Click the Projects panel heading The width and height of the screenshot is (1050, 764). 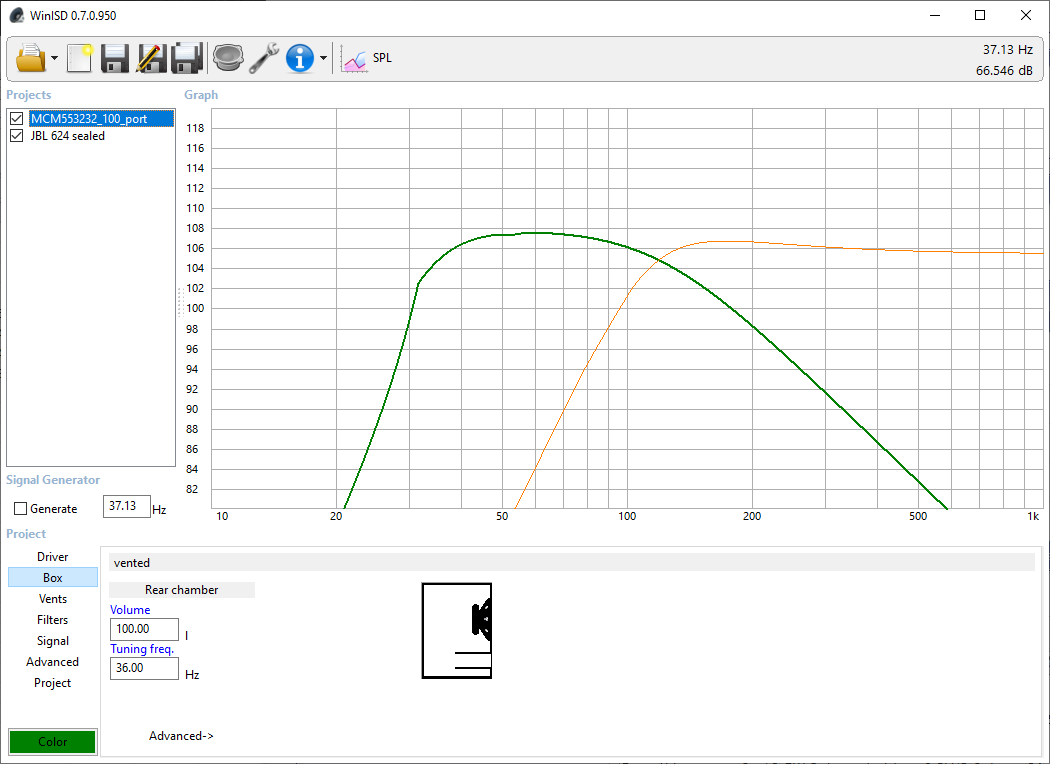point(29,94)
